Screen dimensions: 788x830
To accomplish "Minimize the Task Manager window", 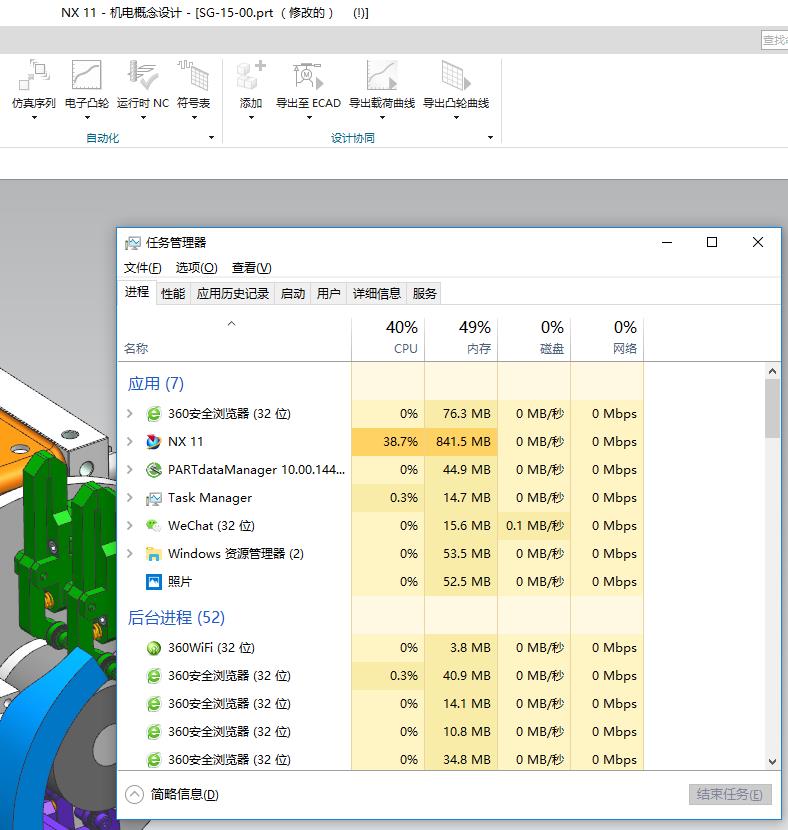I will [x=667, y=242].
